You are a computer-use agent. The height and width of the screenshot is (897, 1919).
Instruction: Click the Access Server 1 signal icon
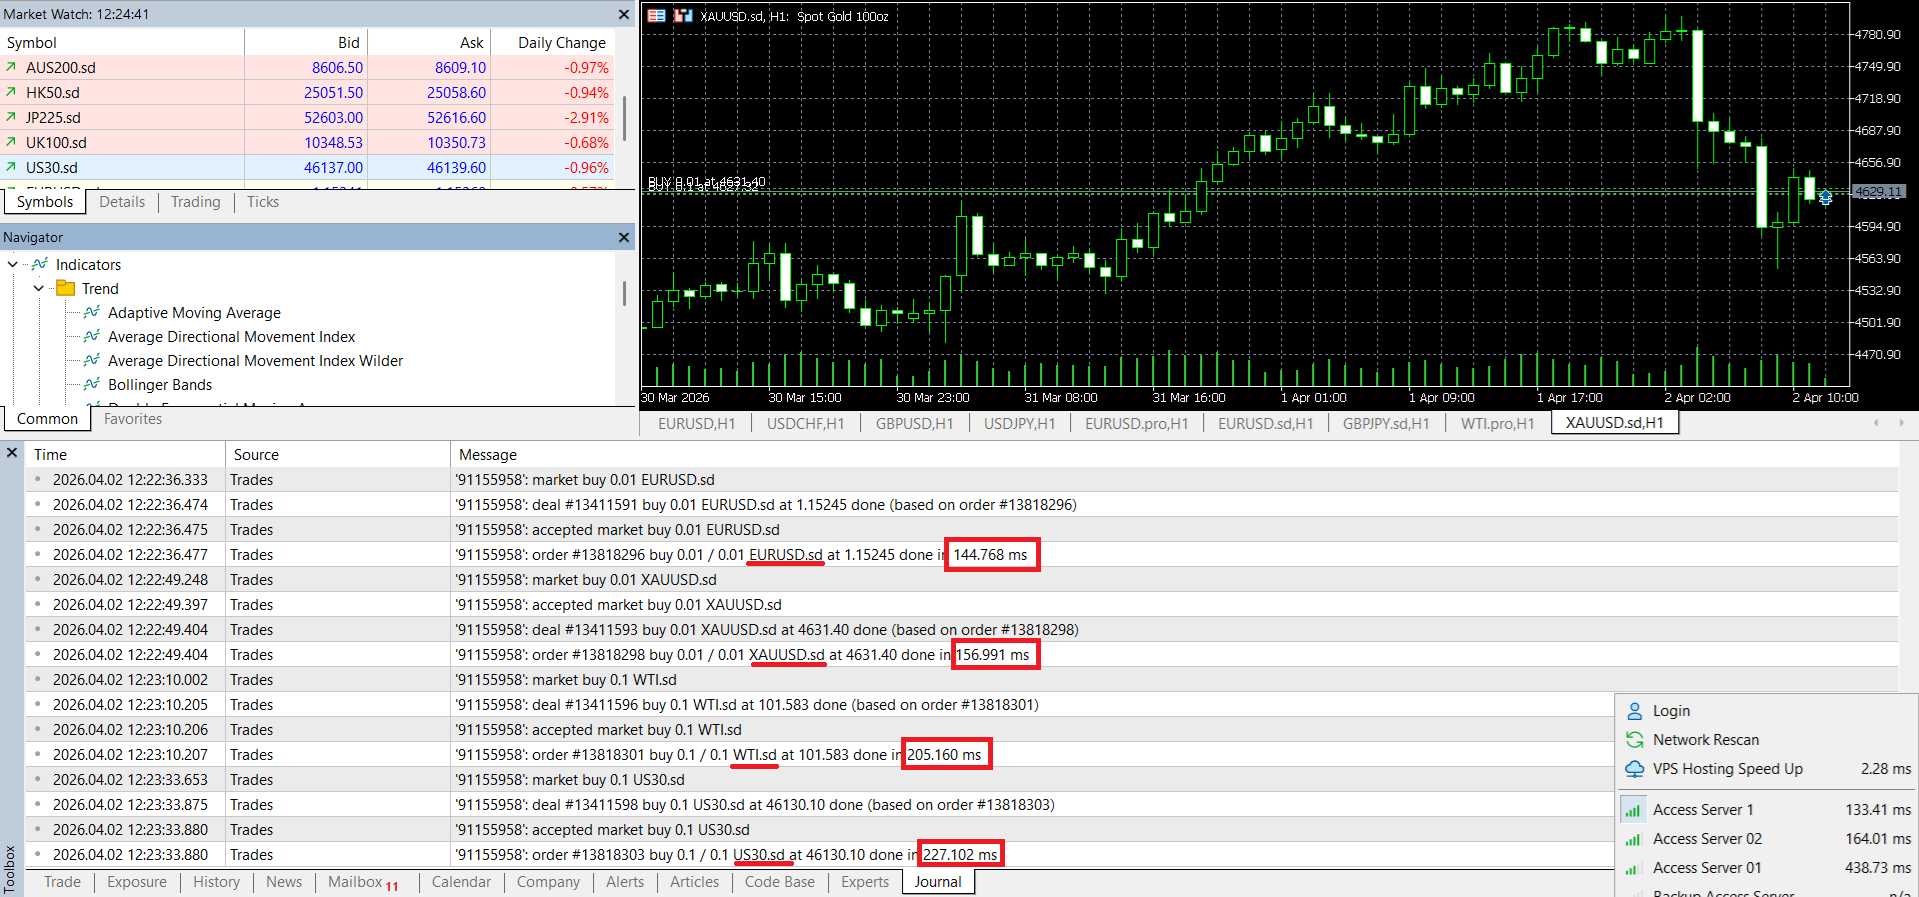(x=1633, y=810)
